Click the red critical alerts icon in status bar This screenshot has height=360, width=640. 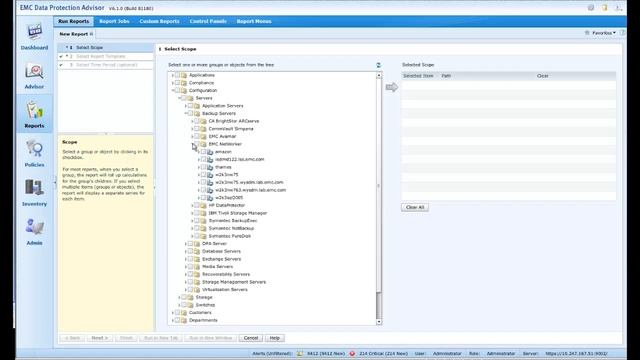click(x=352, y=353)
